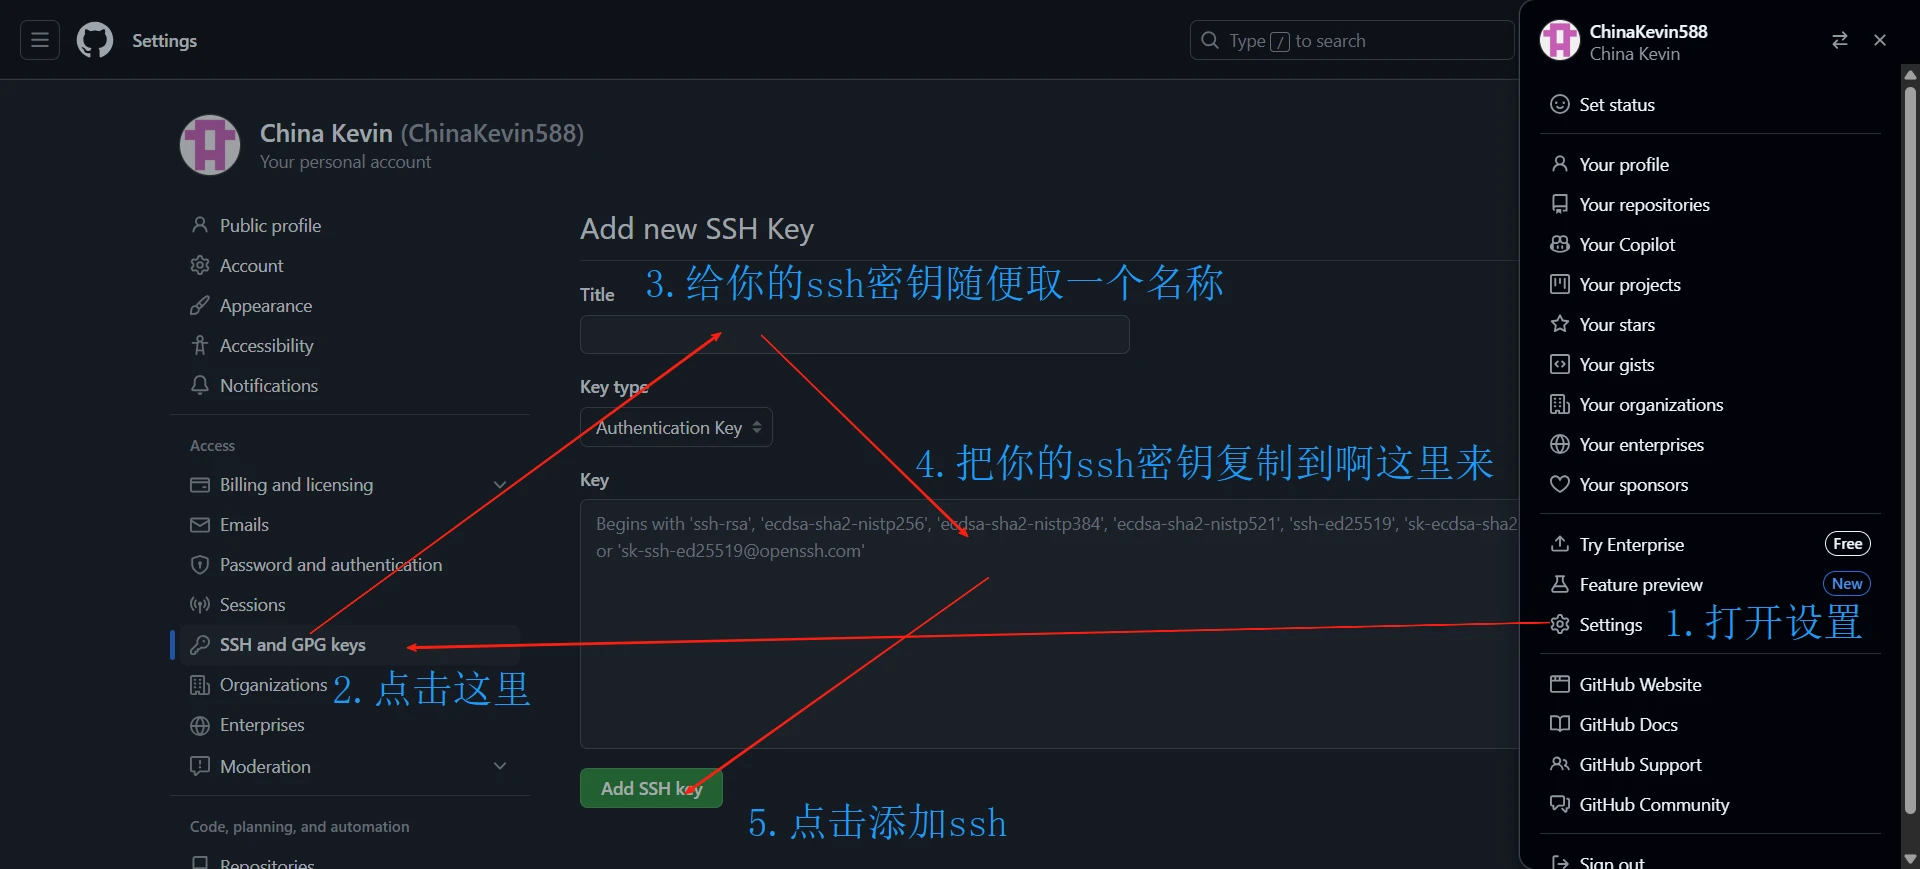The image size is (1920, 869).
Task: Click the Add SSH key button
Action: click(x=651, y=789)
